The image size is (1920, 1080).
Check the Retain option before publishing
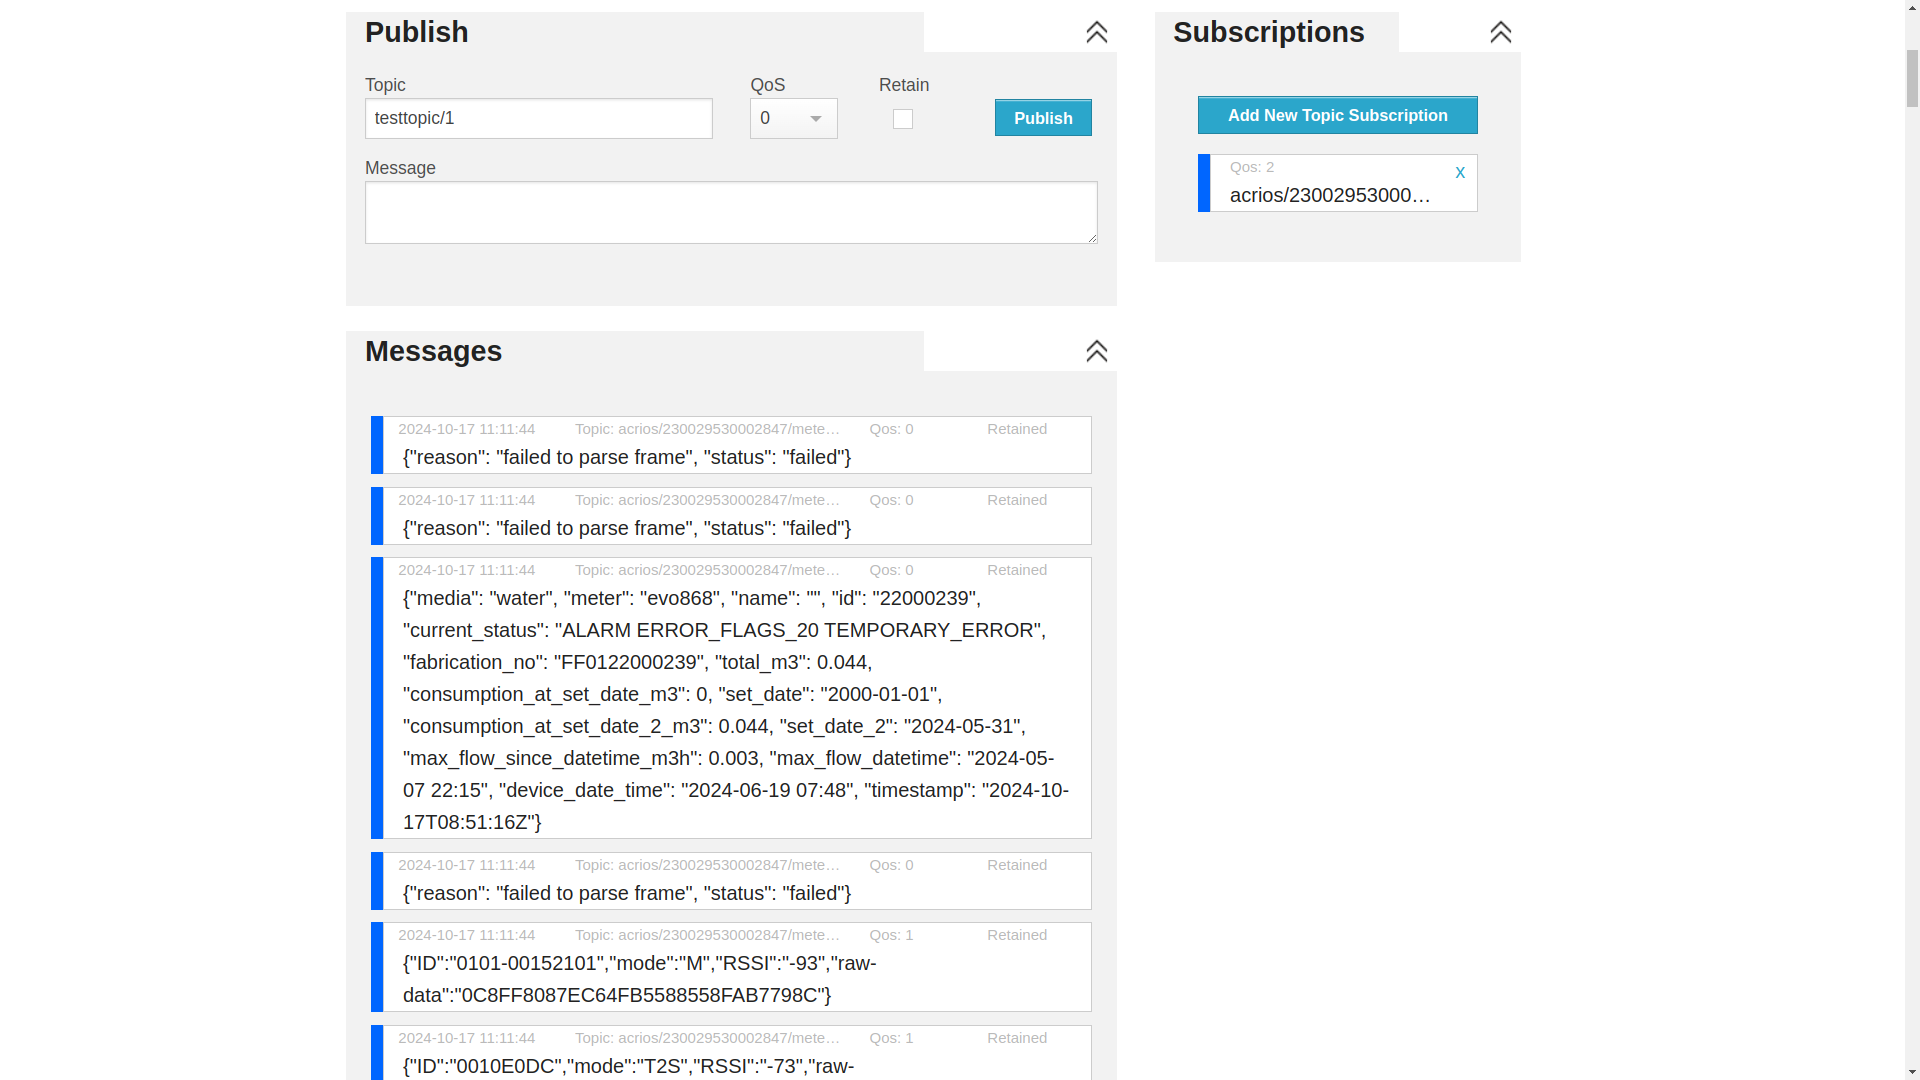point(902,119)
